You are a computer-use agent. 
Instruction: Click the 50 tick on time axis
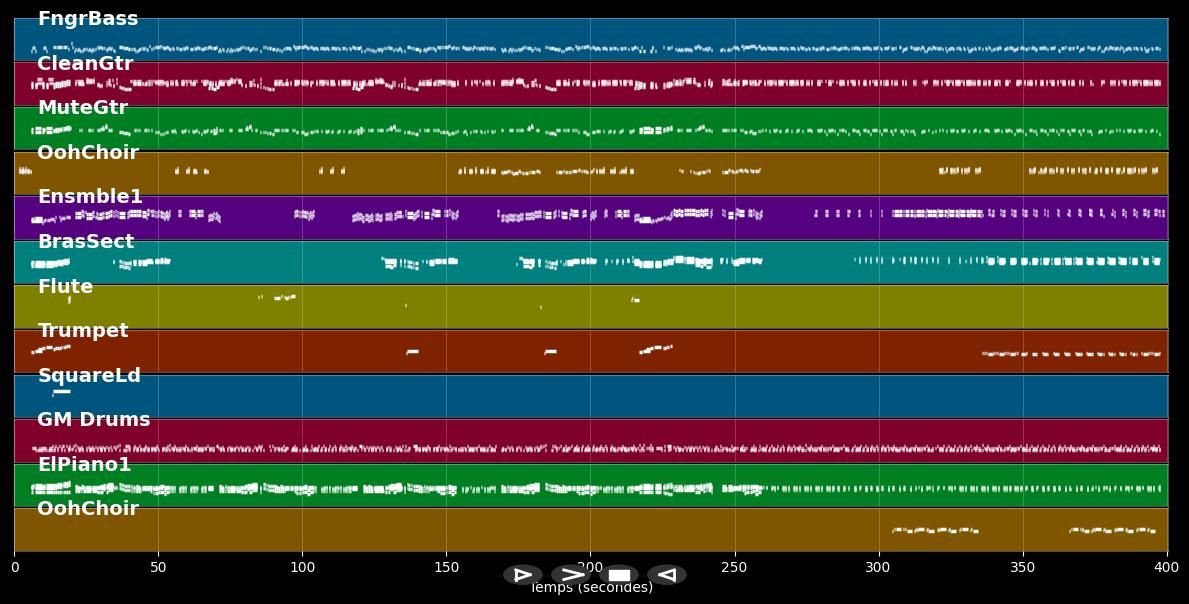pos(158,567)
